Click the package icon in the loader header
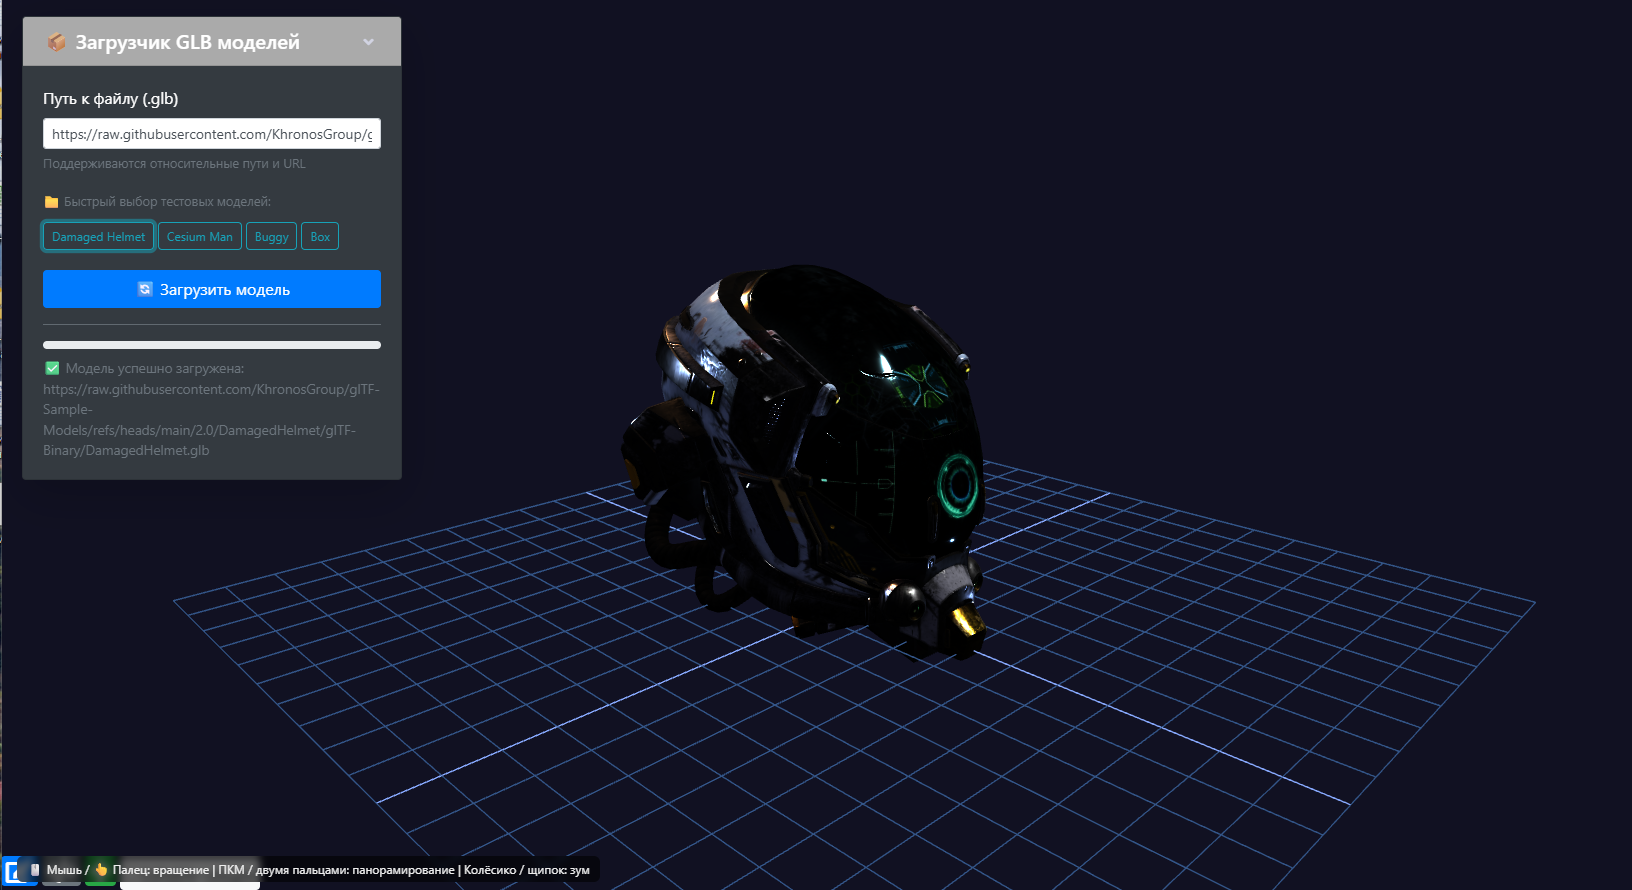The image size is (1632, 890). (x=57, y=42)
